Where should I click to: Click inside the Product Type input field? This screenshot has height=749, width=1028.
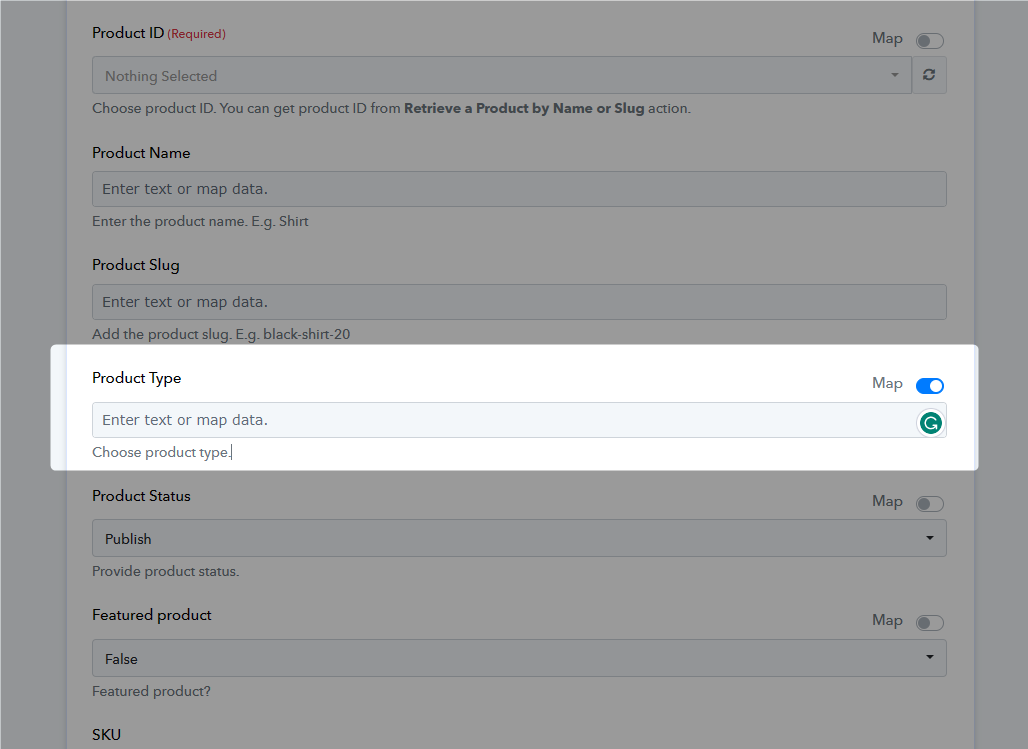pyautogui.click(x=504, y=420)
